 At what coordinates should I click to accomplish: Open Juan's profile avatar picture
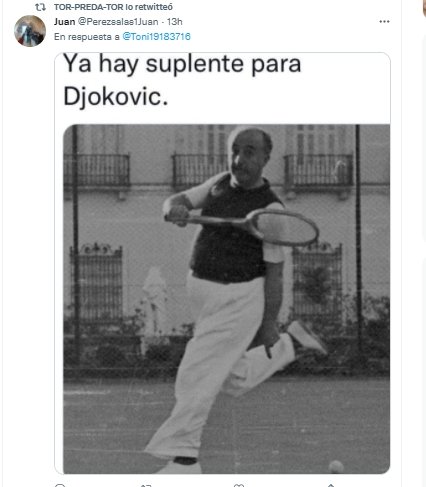coord(30,31)
